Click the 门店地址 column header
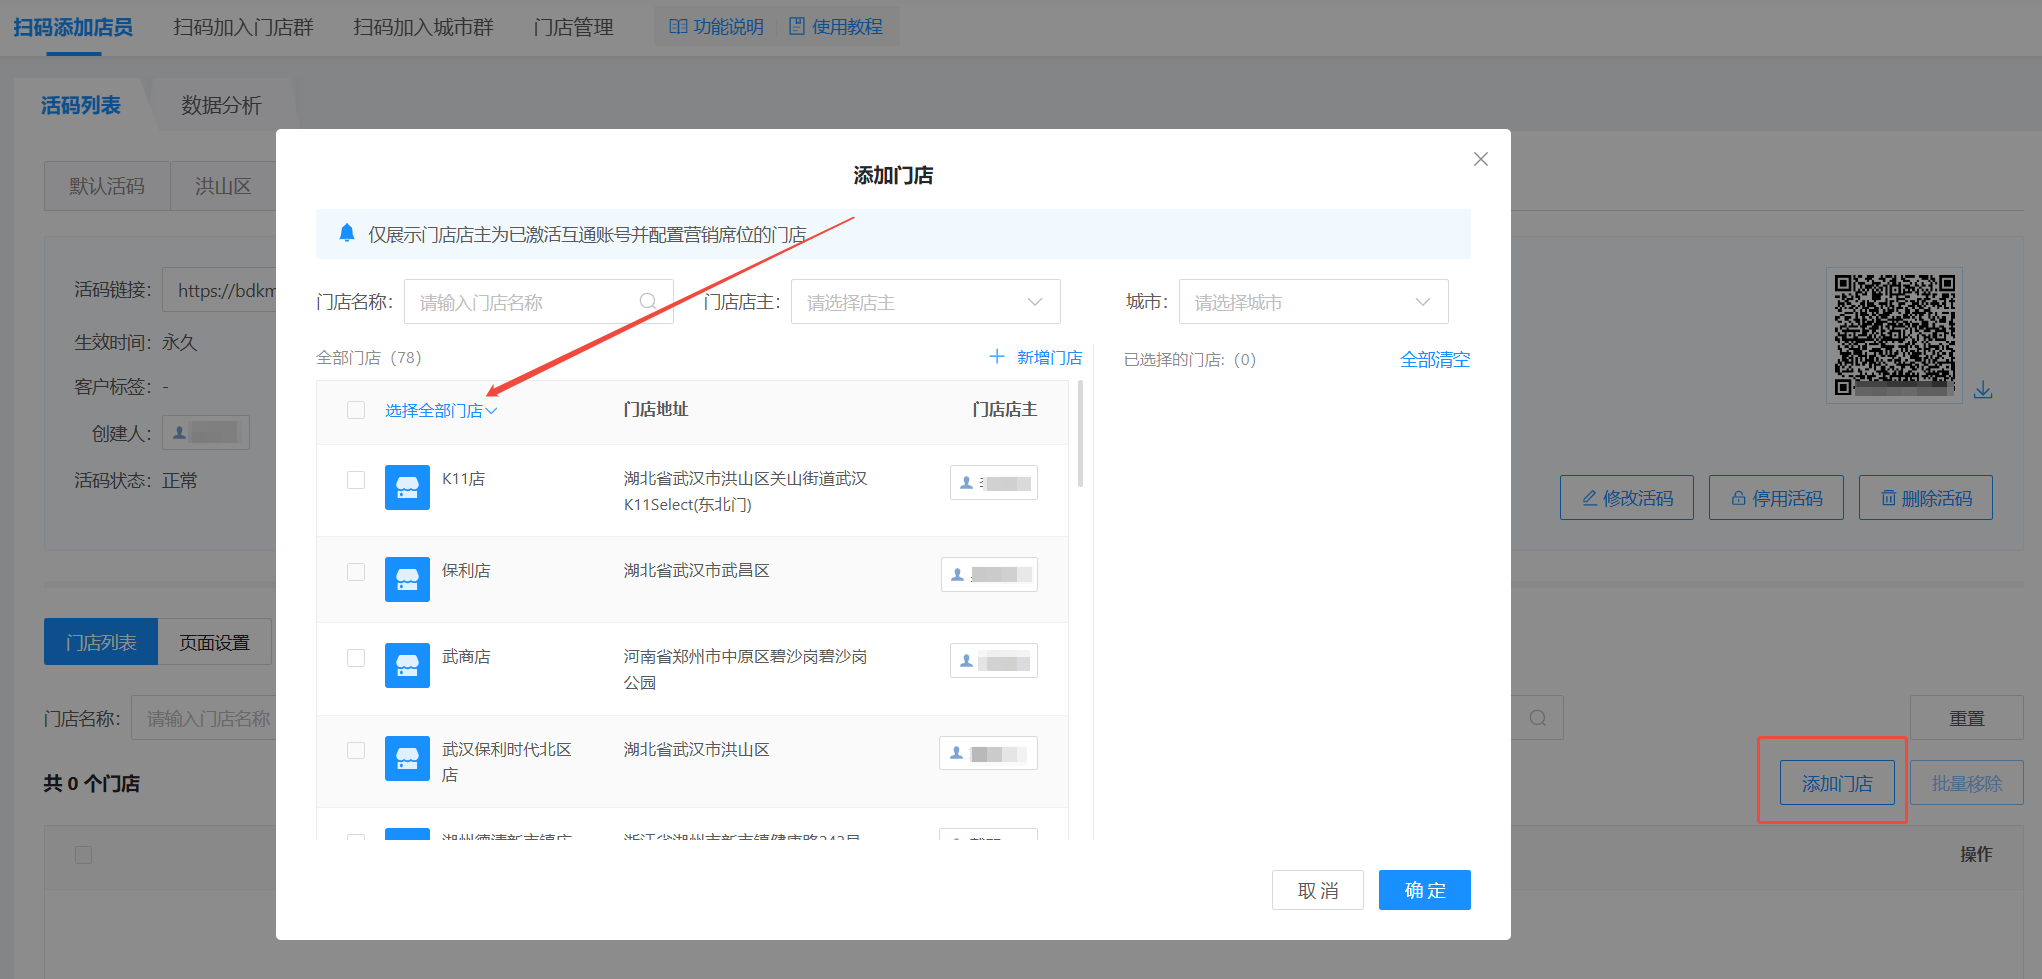 [656, 409]
